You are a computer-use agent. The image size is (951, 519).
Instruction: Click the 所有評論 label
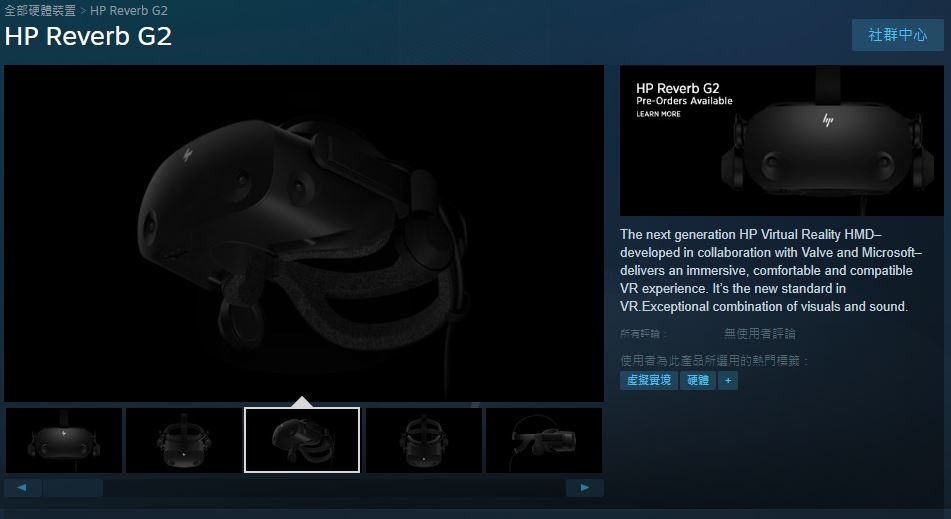click(x=644, y=333)
